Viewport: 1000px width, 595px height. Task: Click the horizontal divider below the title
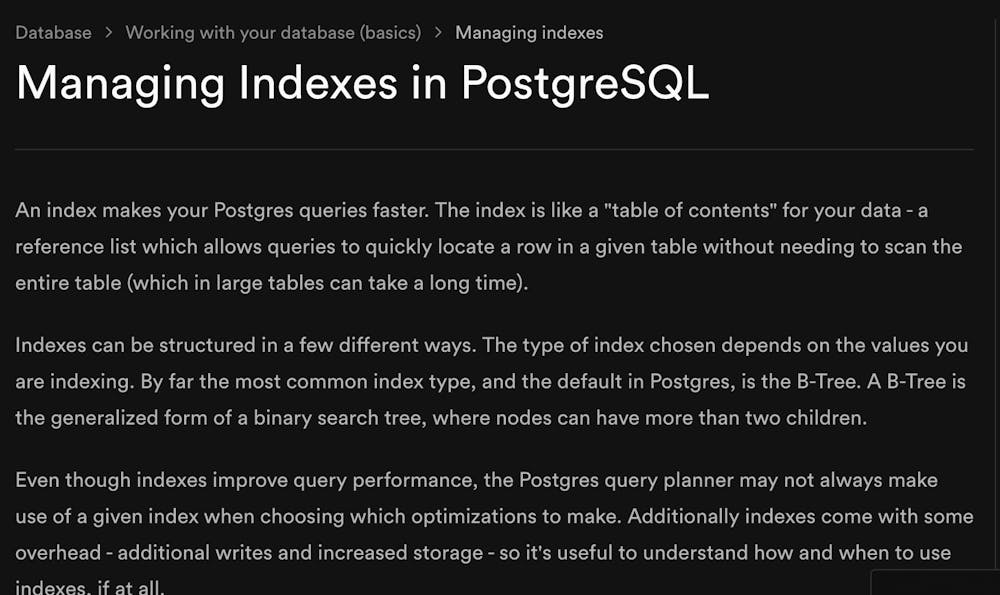pyautogui.click(x=494, y=149)
